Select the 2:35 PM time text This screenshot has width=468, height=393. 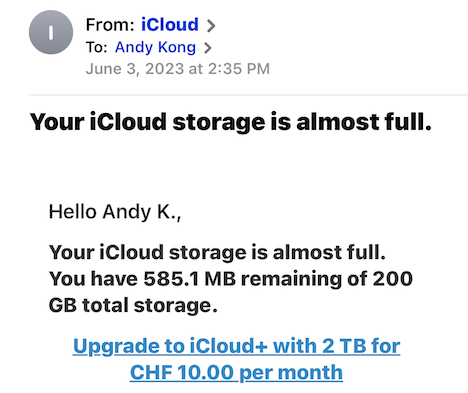click(239, 69)
